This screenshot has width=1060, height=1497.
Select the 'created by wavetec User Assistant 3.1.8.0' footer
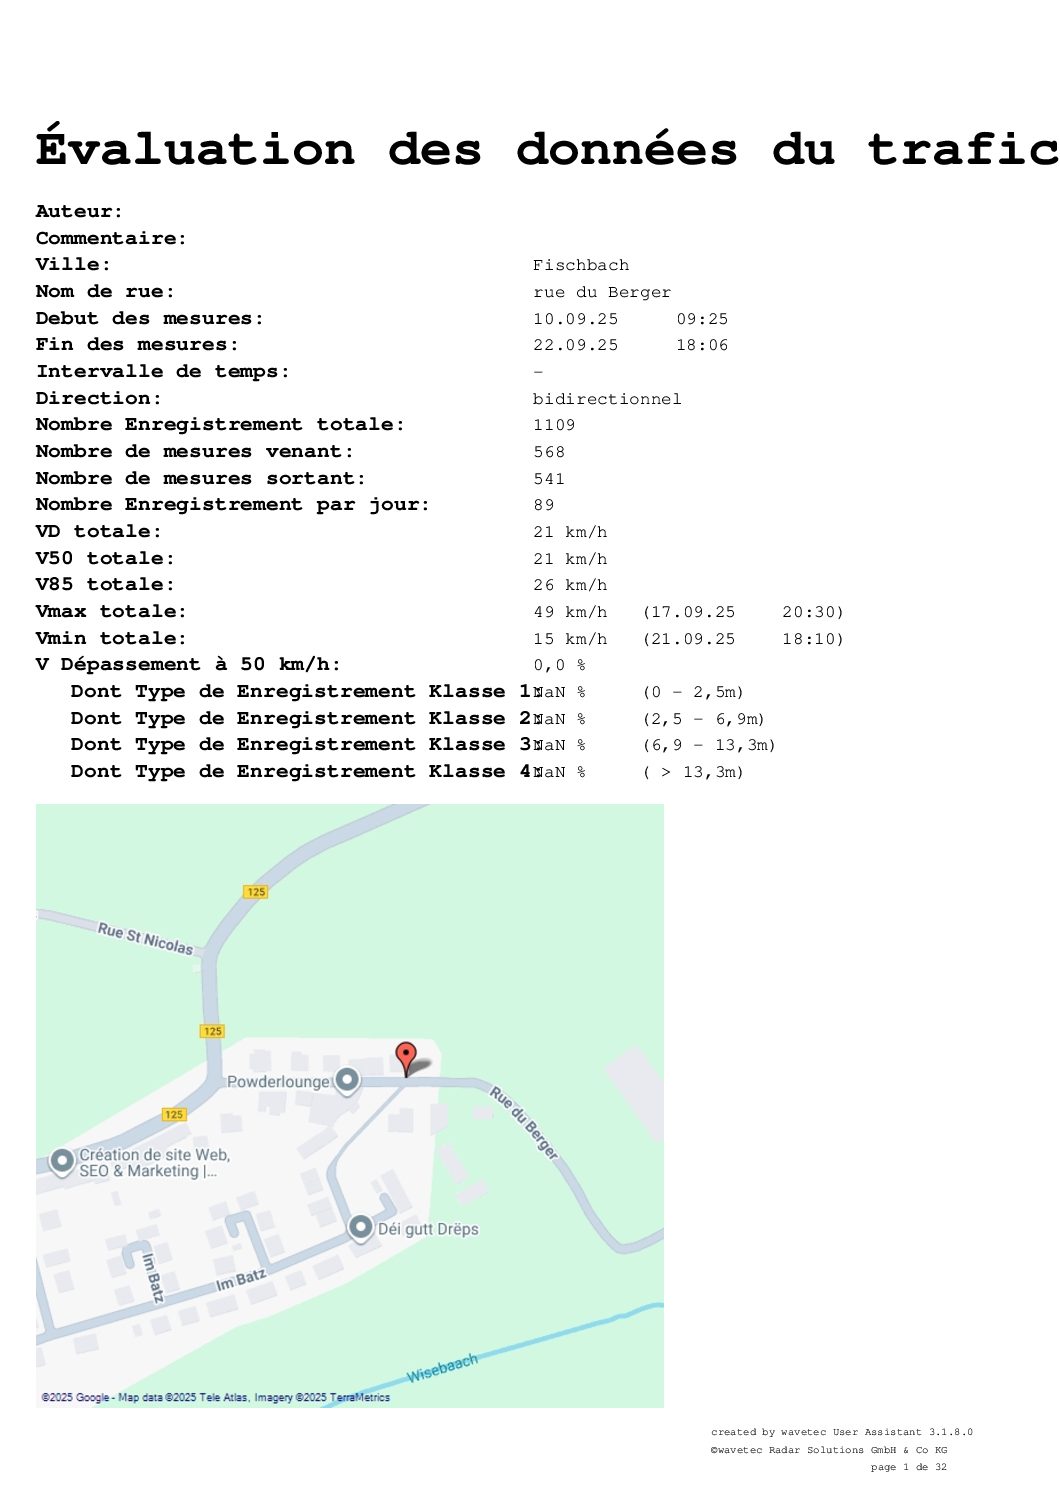coord(842,1432)
